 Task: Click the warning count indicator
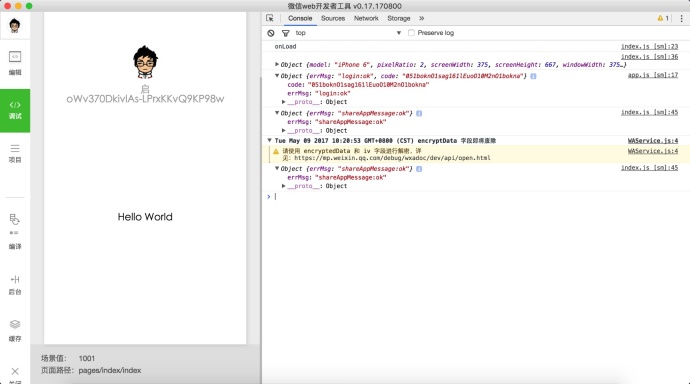coord(663,18)
